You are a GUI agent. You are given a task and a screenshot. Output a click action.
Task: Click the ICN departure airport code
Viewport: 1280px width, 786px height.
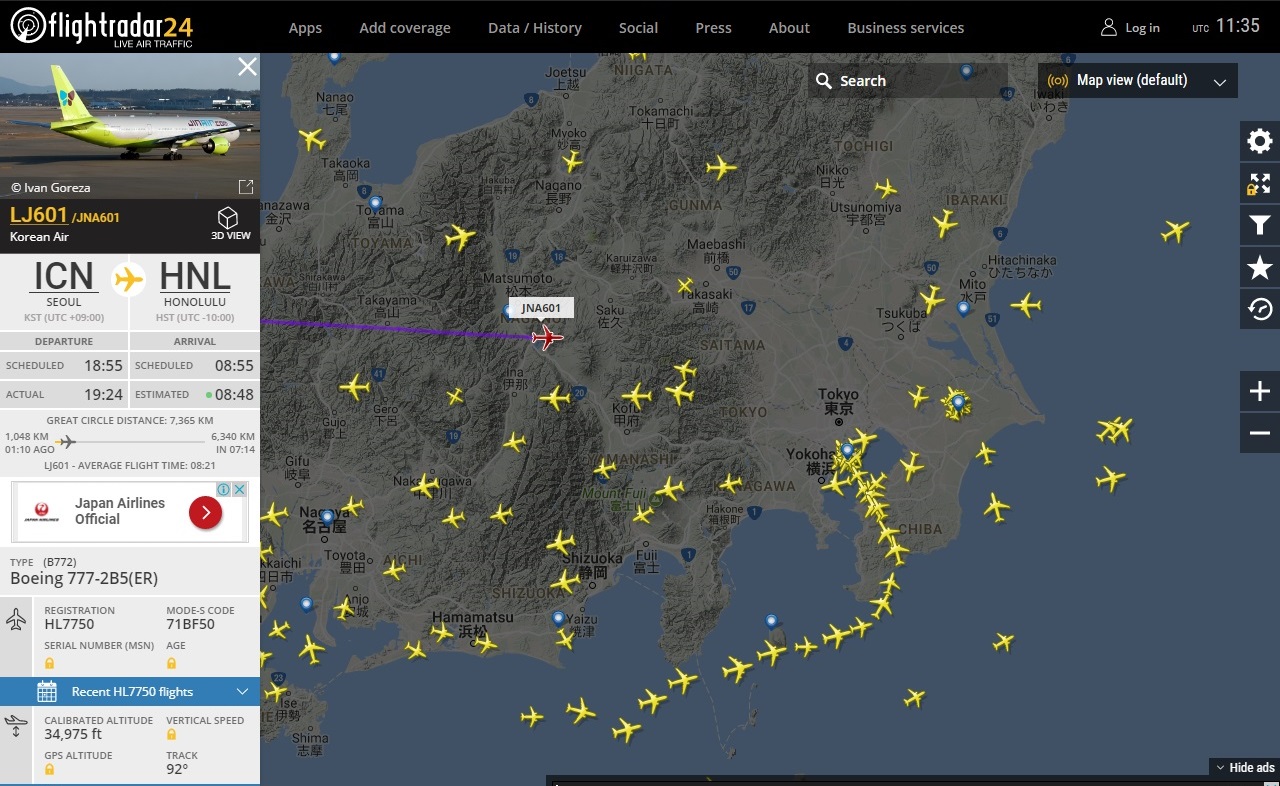[64, 276]
